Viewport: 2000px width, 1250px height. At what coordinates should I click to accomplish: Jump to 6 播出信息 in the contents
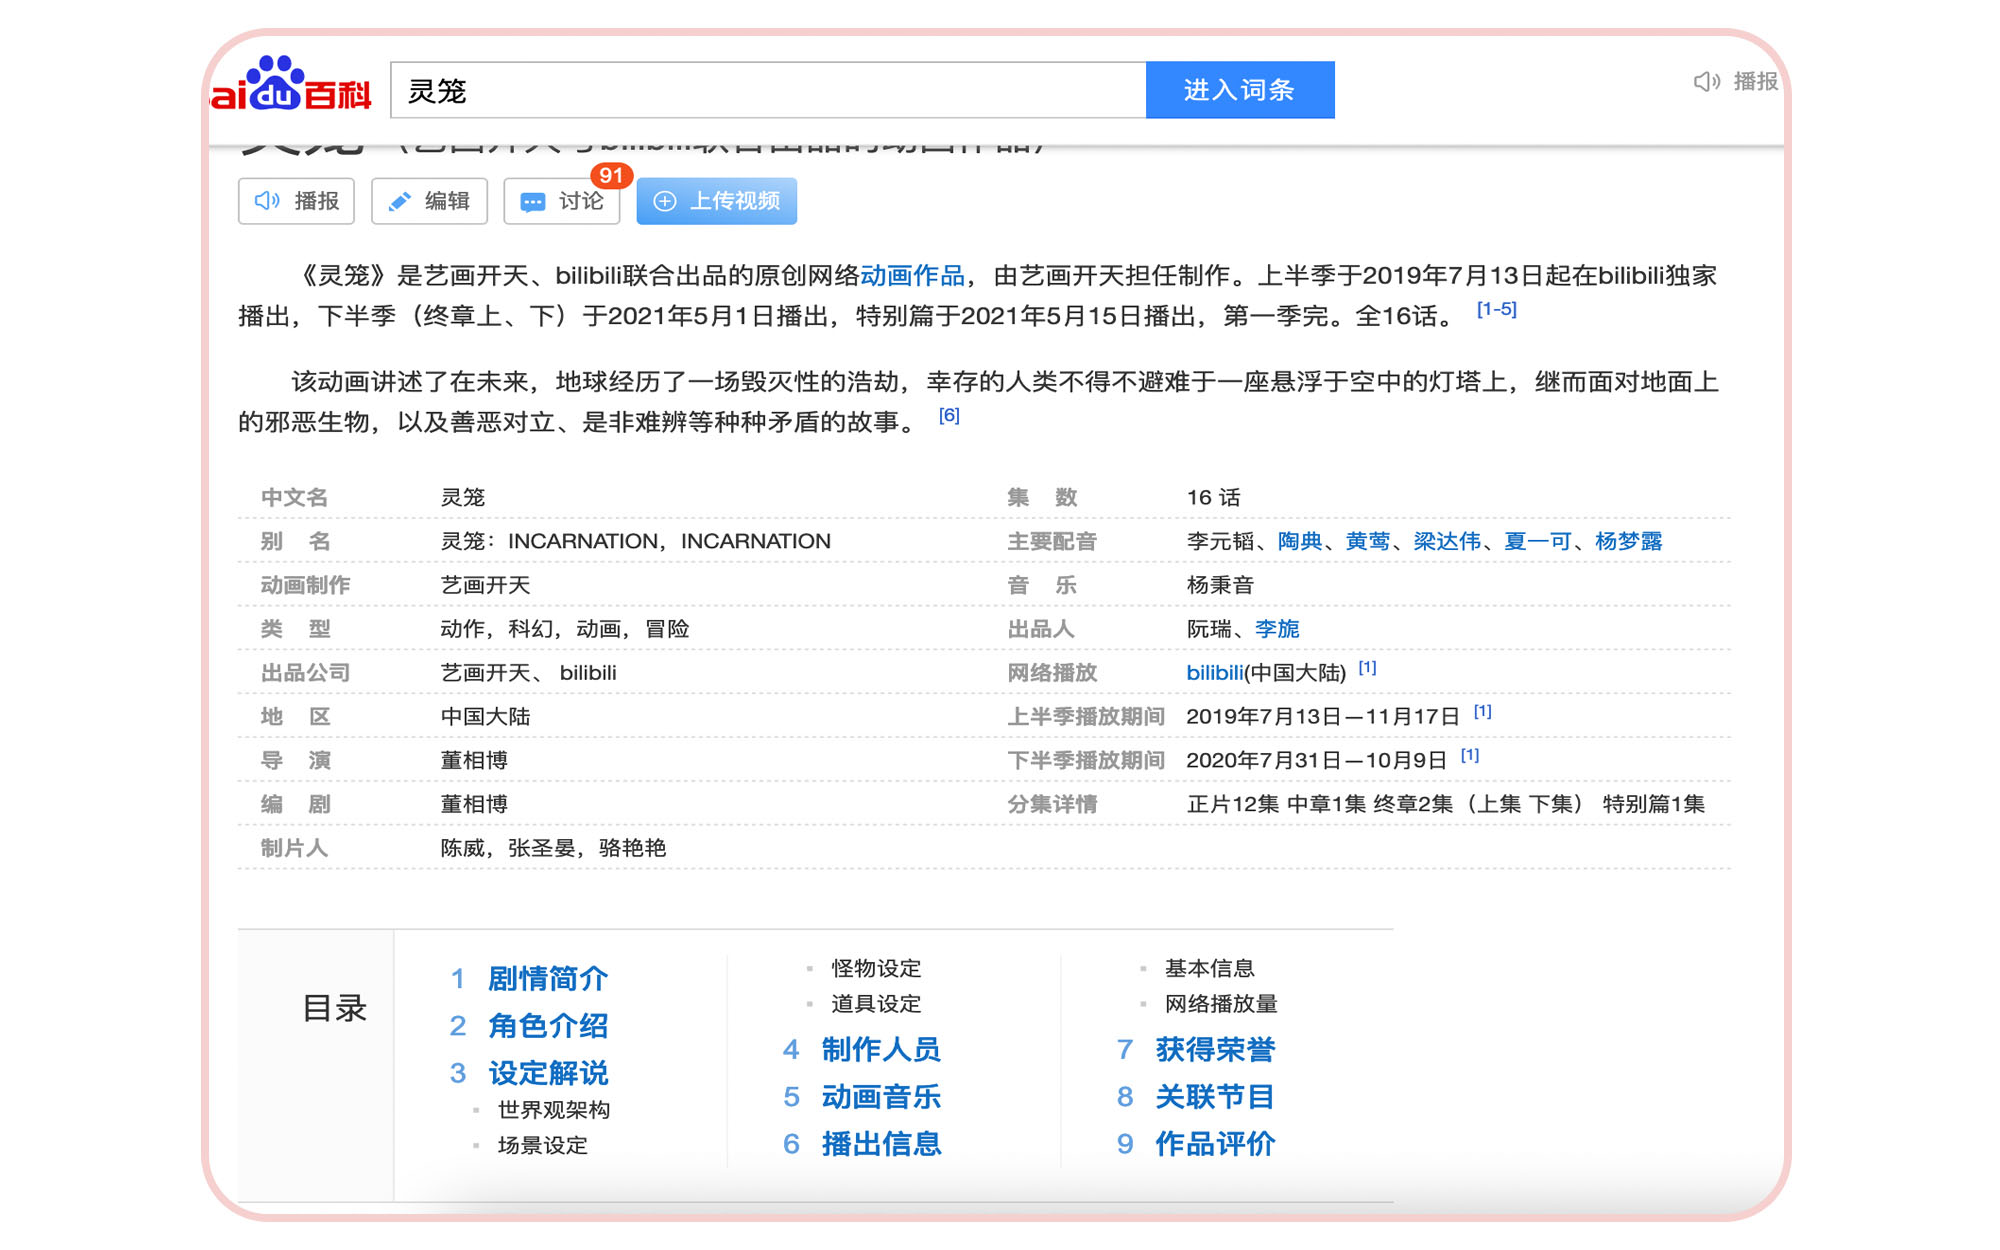point(862,1144)
